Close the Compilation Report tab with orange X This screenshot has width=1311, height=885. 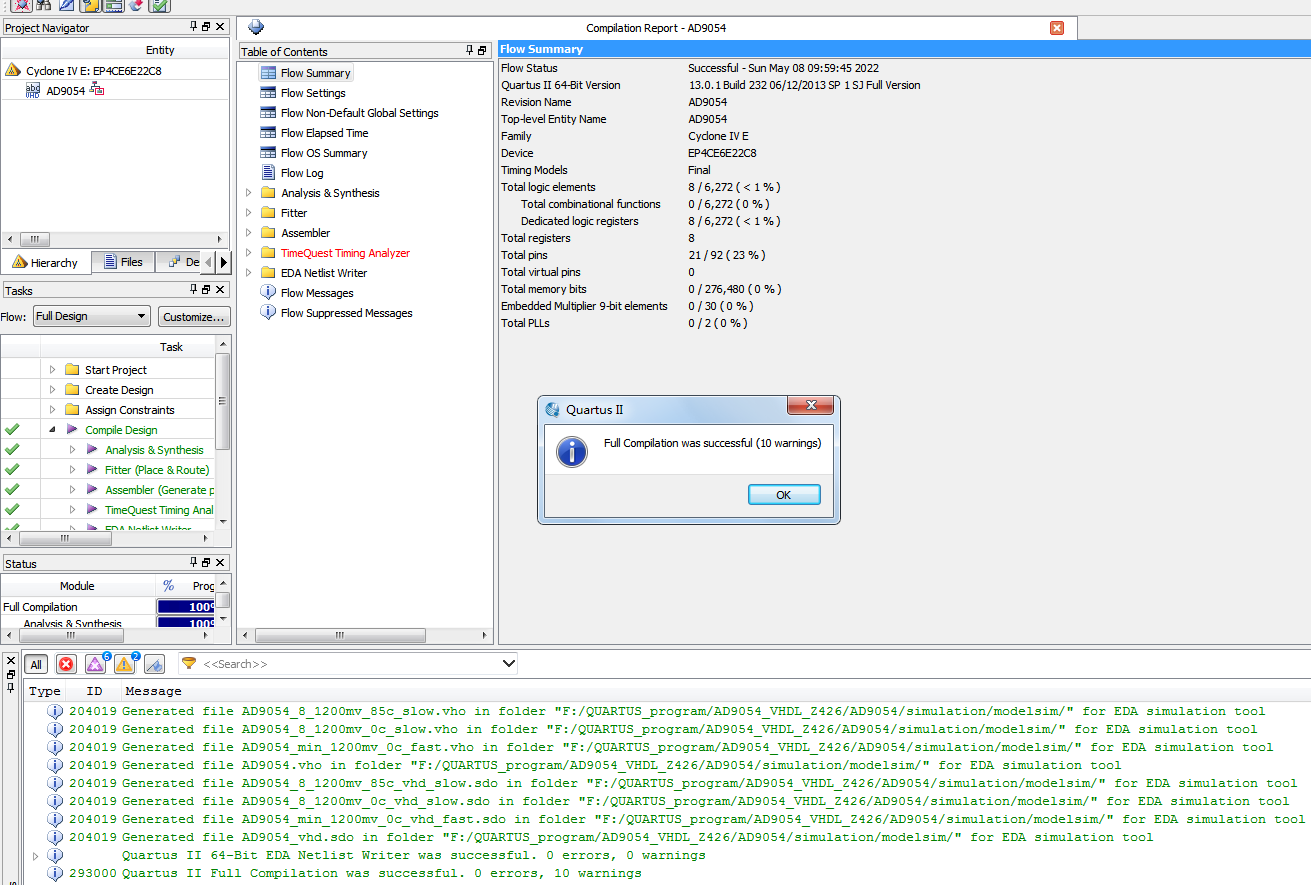tap(1057, 28)
